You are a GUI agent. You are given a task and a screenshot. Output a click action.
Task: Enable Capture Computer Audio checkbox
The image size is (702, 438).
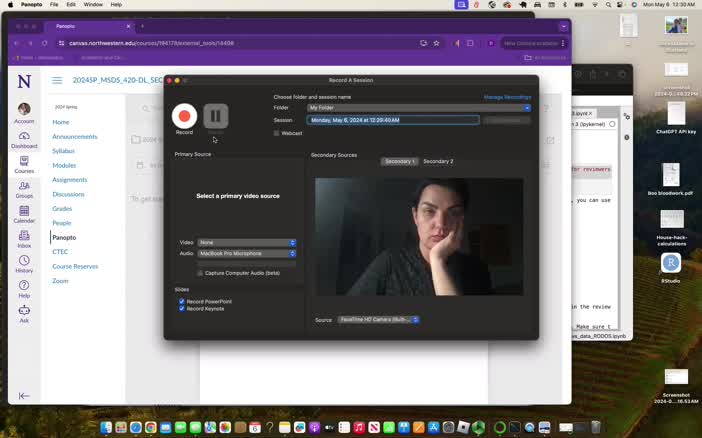pos(200,272)
